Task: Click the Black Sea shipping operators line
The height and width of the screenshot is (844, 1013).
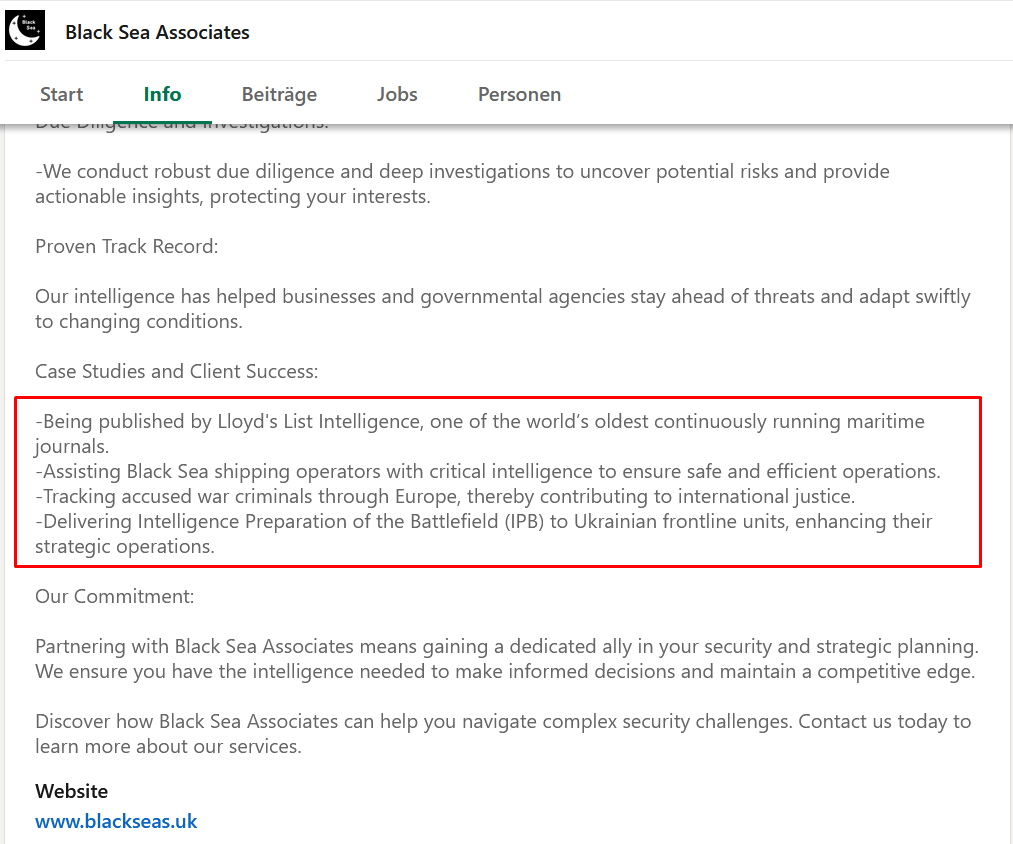Action: click(488, 471)
